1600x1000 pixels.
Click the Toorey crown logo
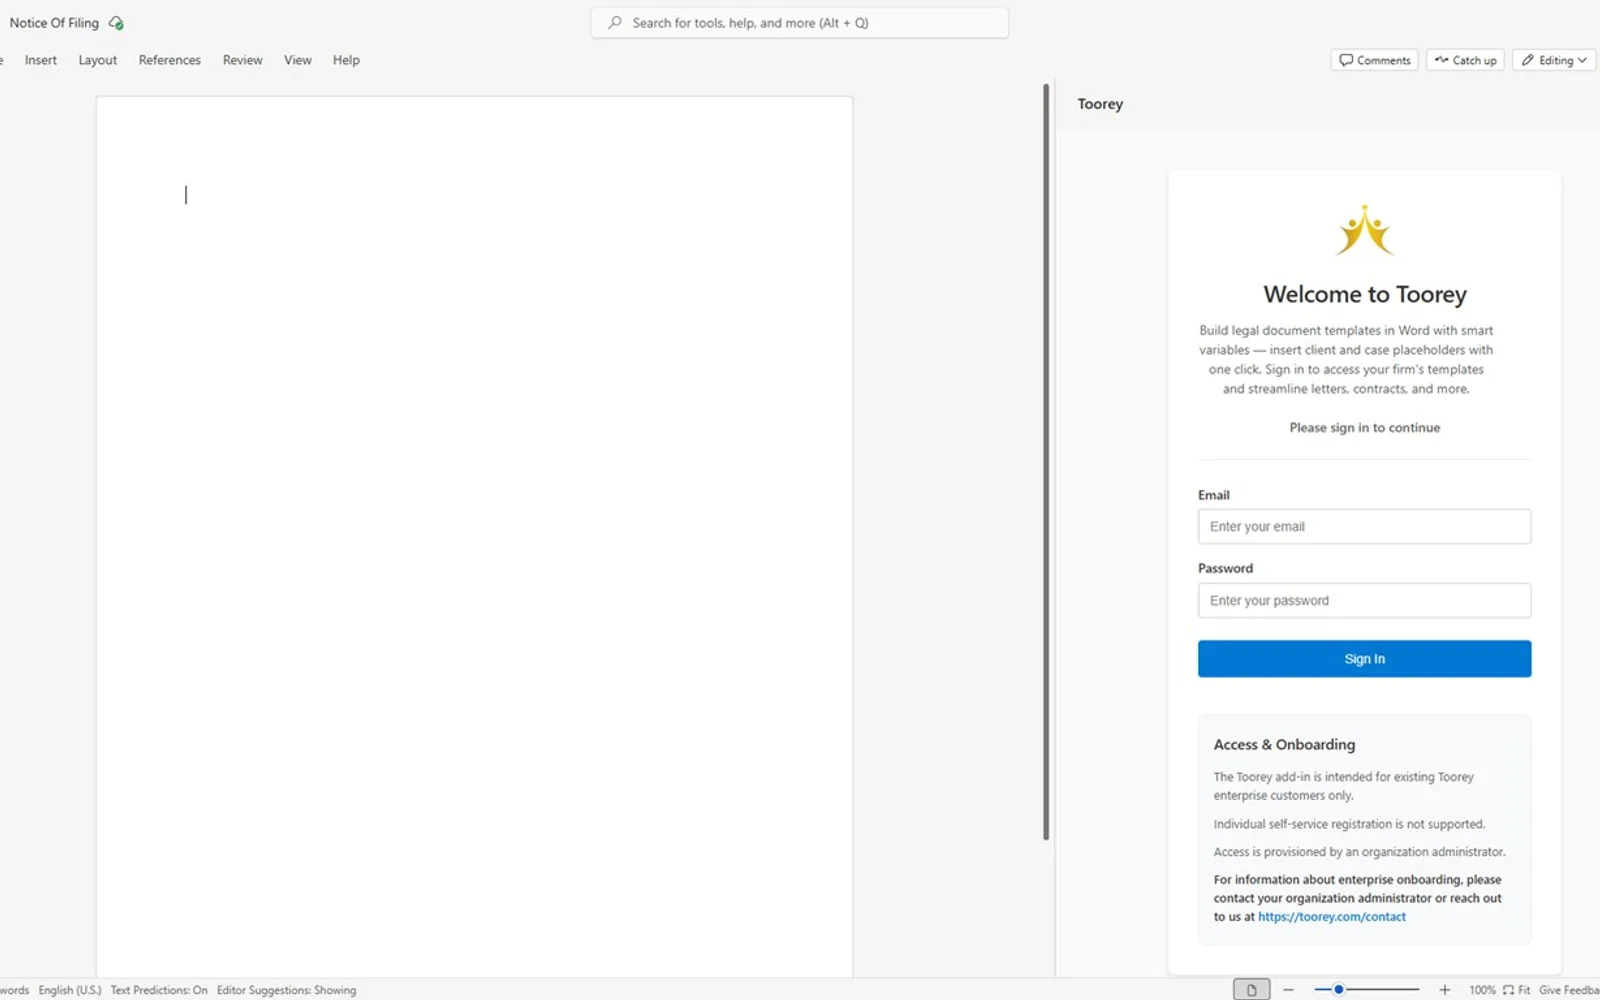pos(1365,230)
